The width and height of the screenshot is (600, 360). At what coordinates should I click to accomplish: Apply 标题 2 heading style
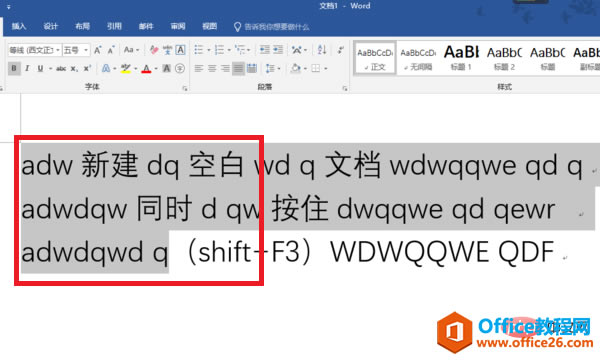(x=504, y=59)
